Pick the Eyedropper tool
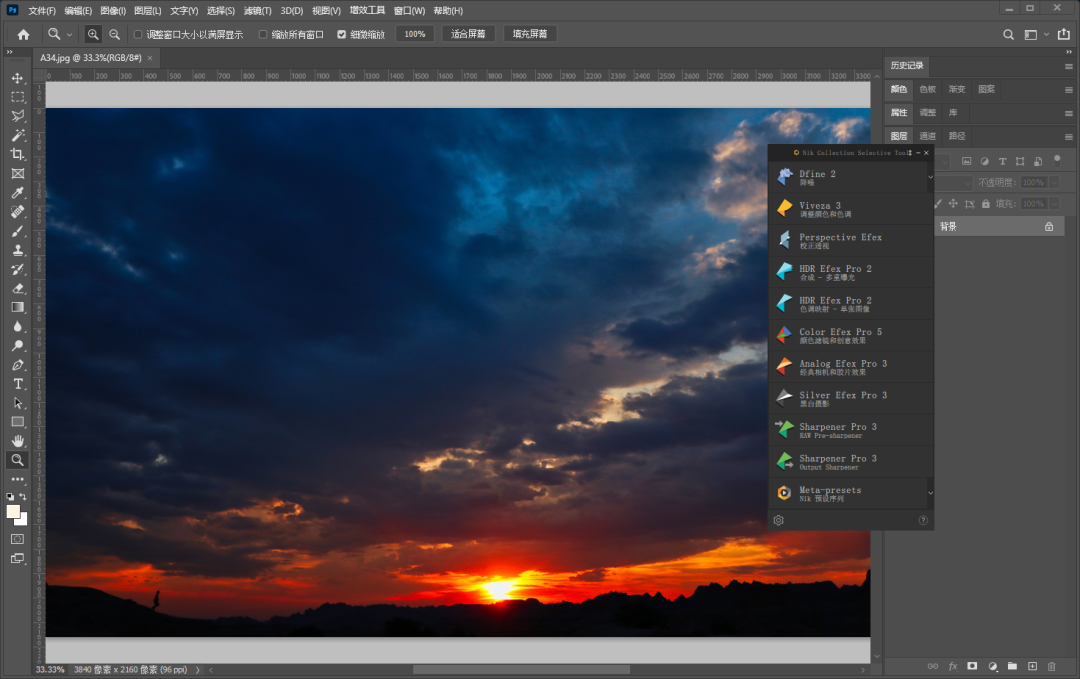 (x=17, y=192)
